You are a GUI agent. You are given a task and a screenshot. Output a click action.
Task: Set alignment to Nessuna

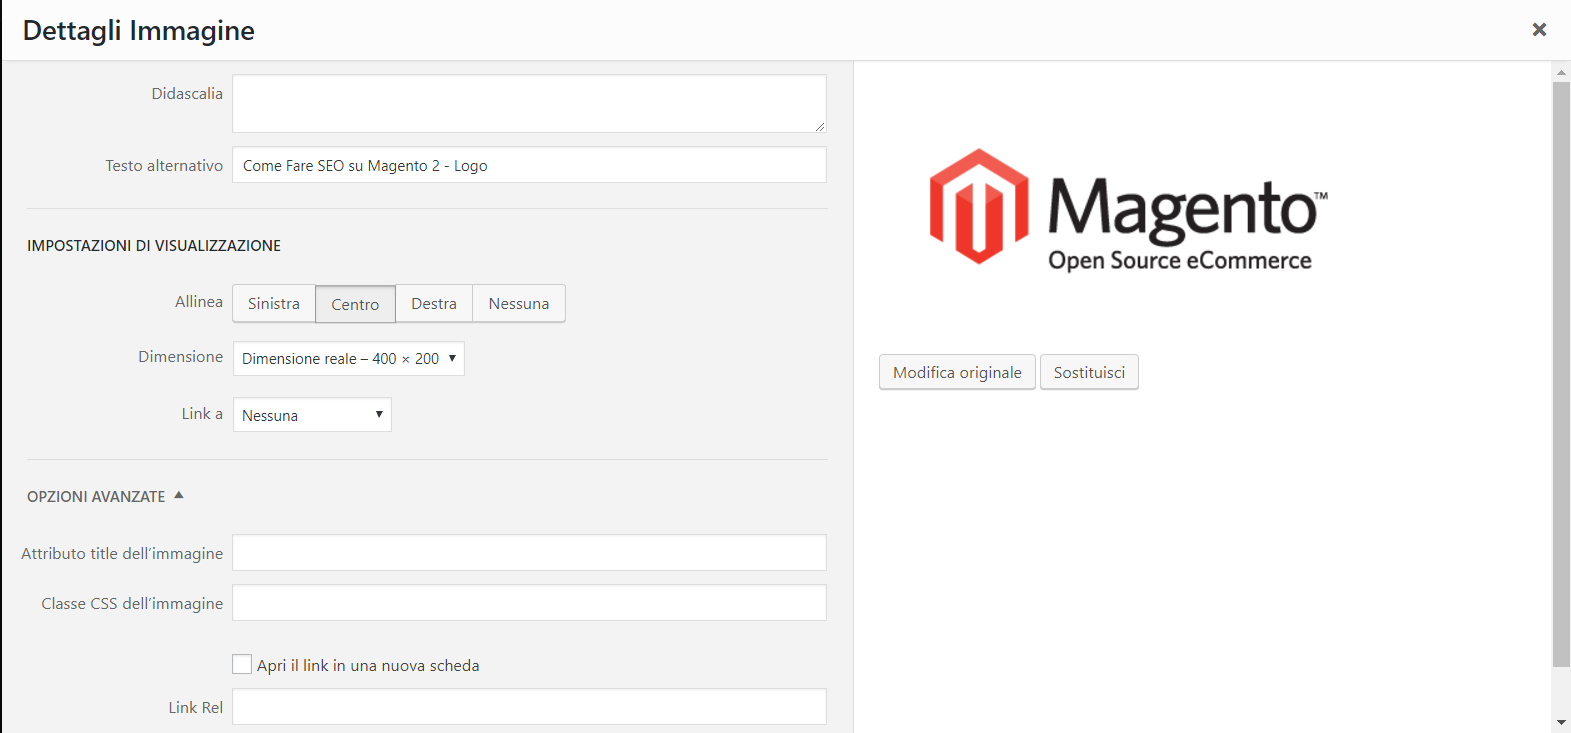tap(519, 304)
